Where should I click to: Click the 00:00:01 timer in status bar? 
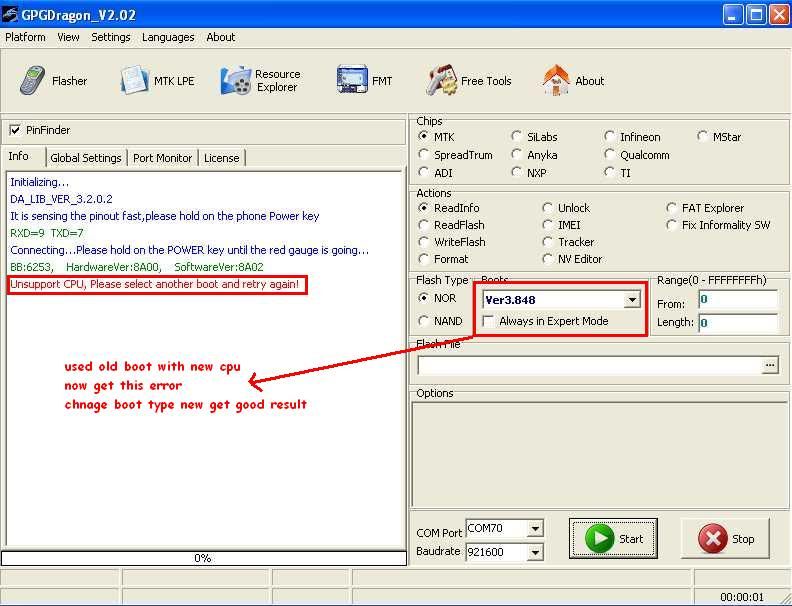[742, 597]
